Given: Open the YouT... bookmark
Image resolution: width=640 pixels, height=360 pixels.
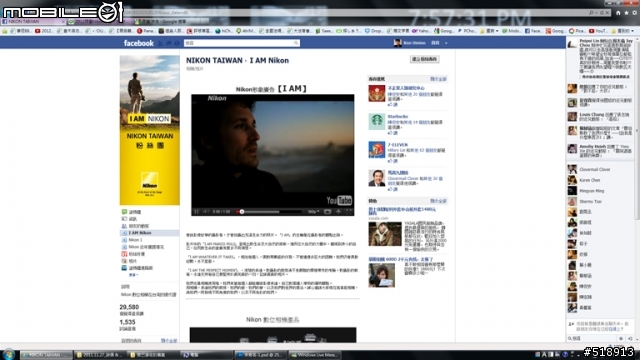Looking at the screenshot, I should coord(598,31).
